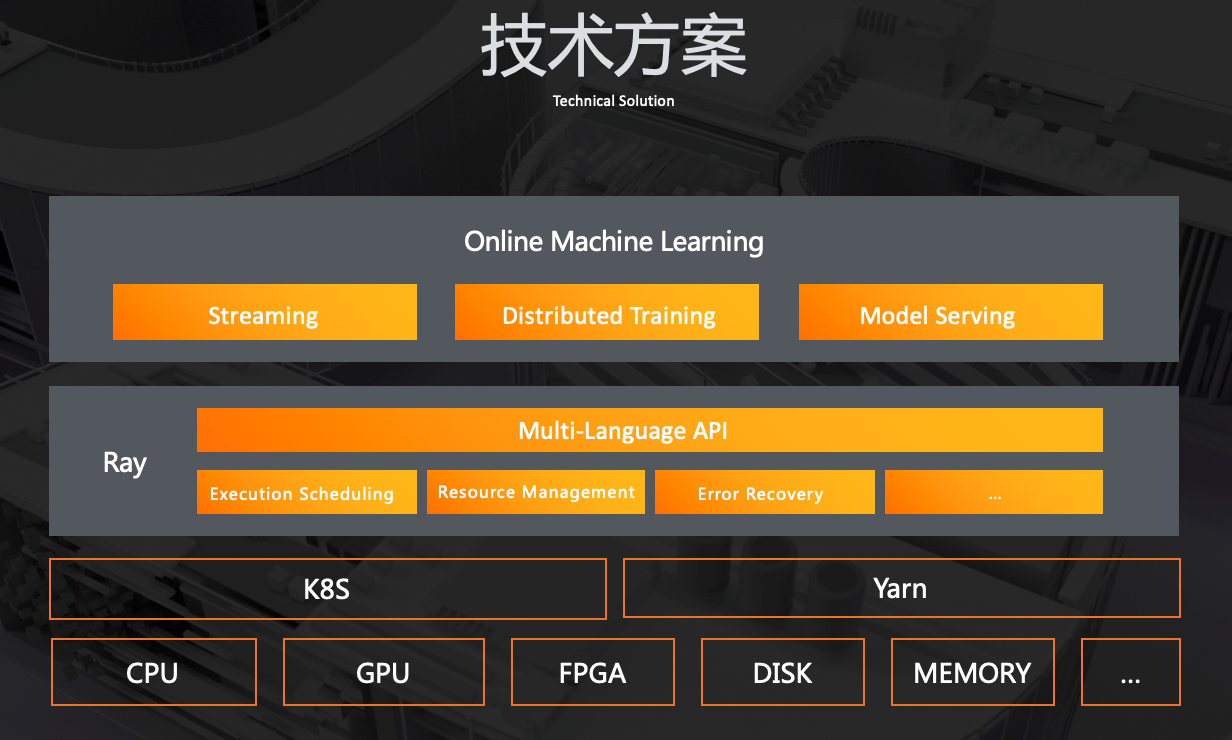Select the Ray layer label
Image resolution: width=1232 pixels, height=740 pixels.
(x=125, y=463)
